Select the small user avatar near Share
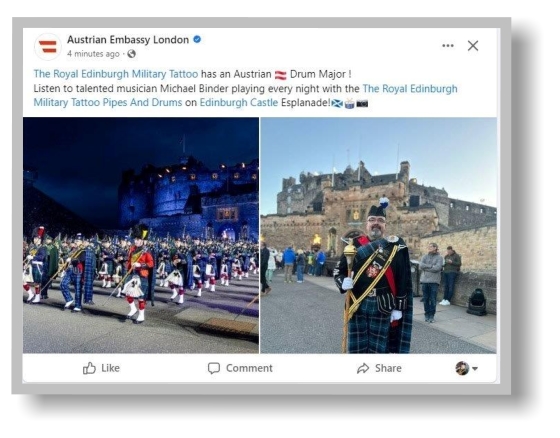 coord(462,368)
